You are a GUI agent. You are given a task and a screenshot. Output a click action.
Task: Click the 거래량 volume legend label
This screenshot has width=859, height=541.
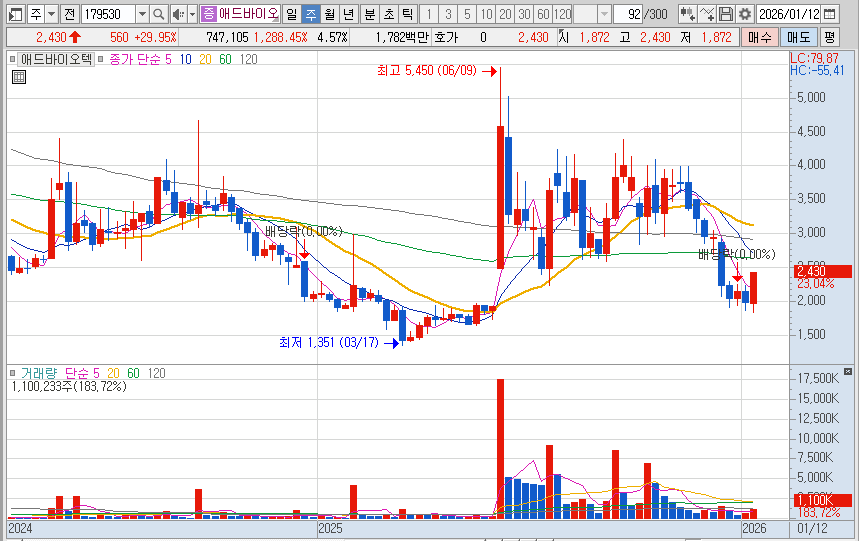[38, 373]
